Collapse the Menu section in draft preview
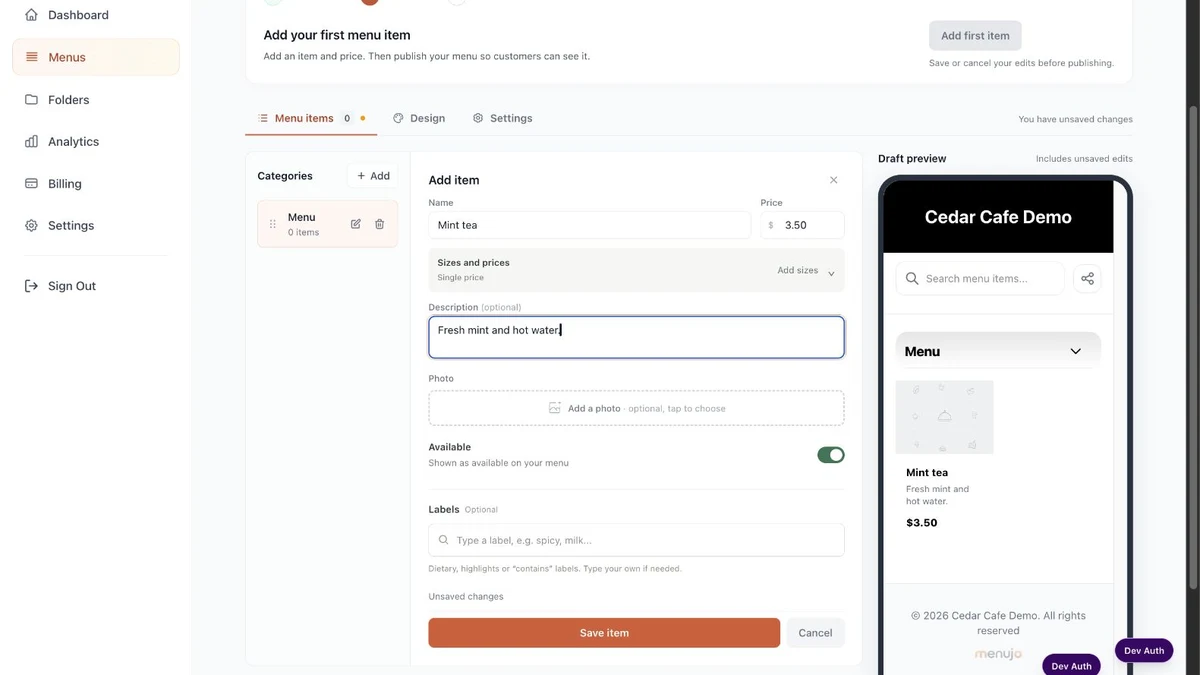Screen dimensions: 1200x675 click(x=1076, y=351)
